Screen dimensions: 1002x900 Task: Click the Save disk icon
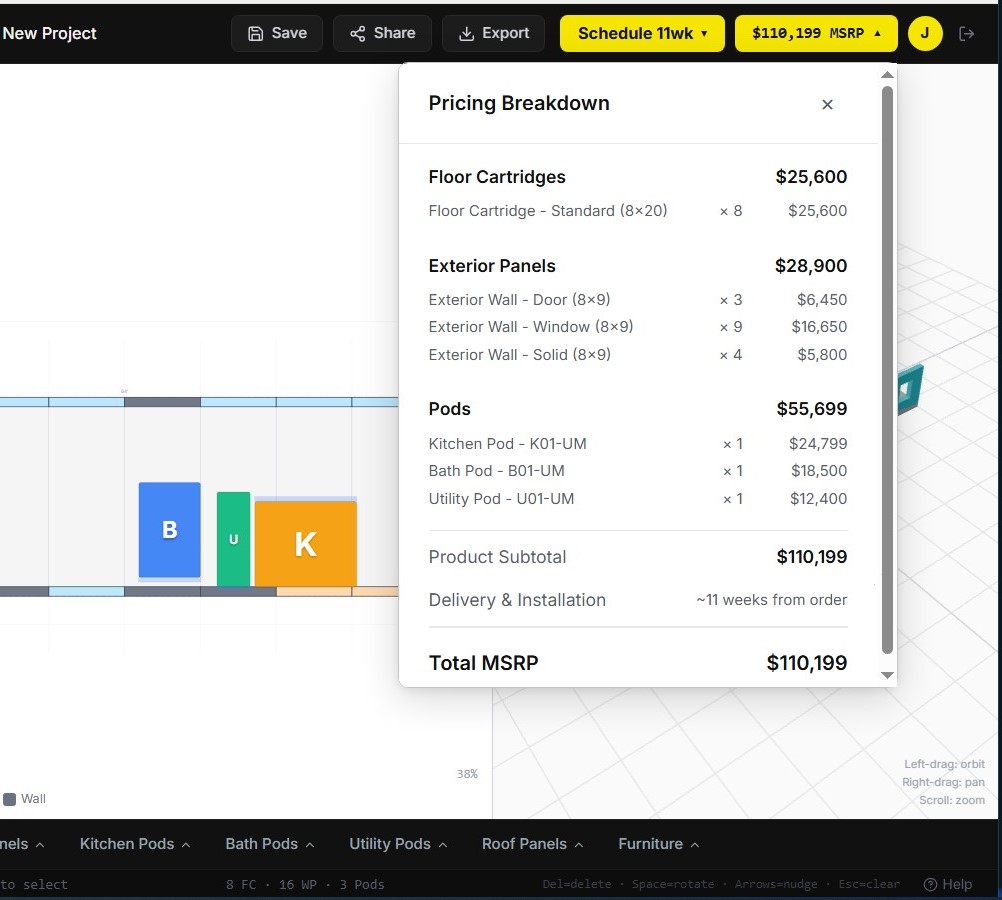click(x=256, y=33)
